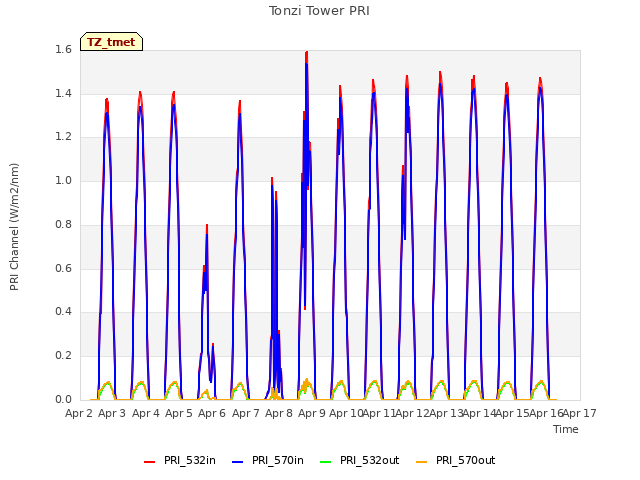This screenshot has width=640, height=480.
Task: Click the TZ_tmet annotation label
Action: click(x=111, y=42)
